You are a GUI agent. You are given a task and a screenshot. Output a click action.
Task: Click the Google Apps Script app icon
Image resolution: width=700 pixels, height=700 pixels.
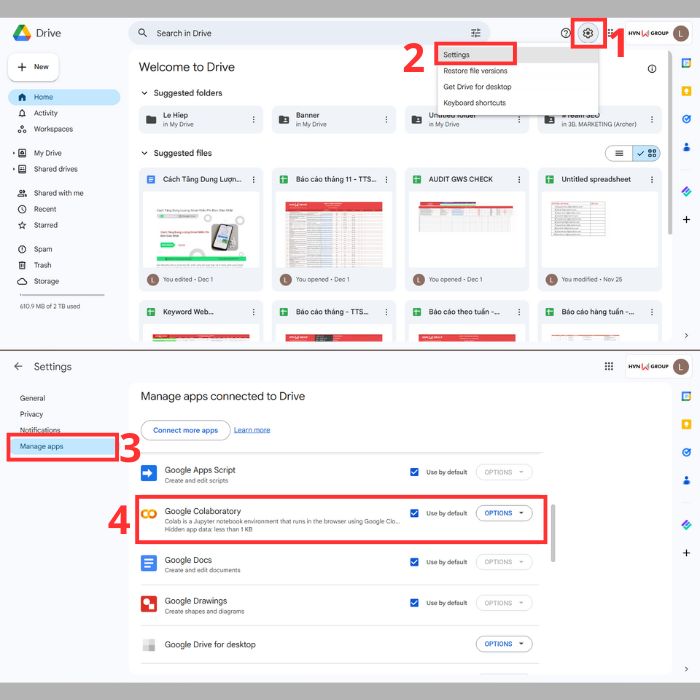pyautogui.click(x=149, y=473)
